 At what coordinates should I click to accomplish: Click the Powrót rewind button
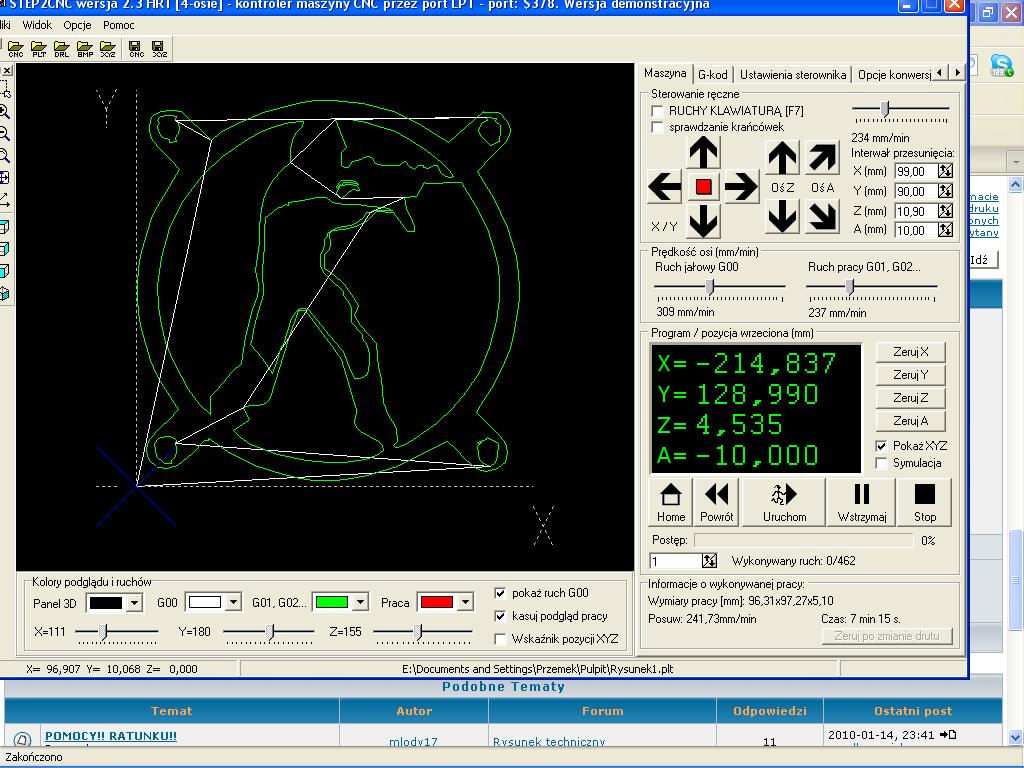tap(716, 502)
